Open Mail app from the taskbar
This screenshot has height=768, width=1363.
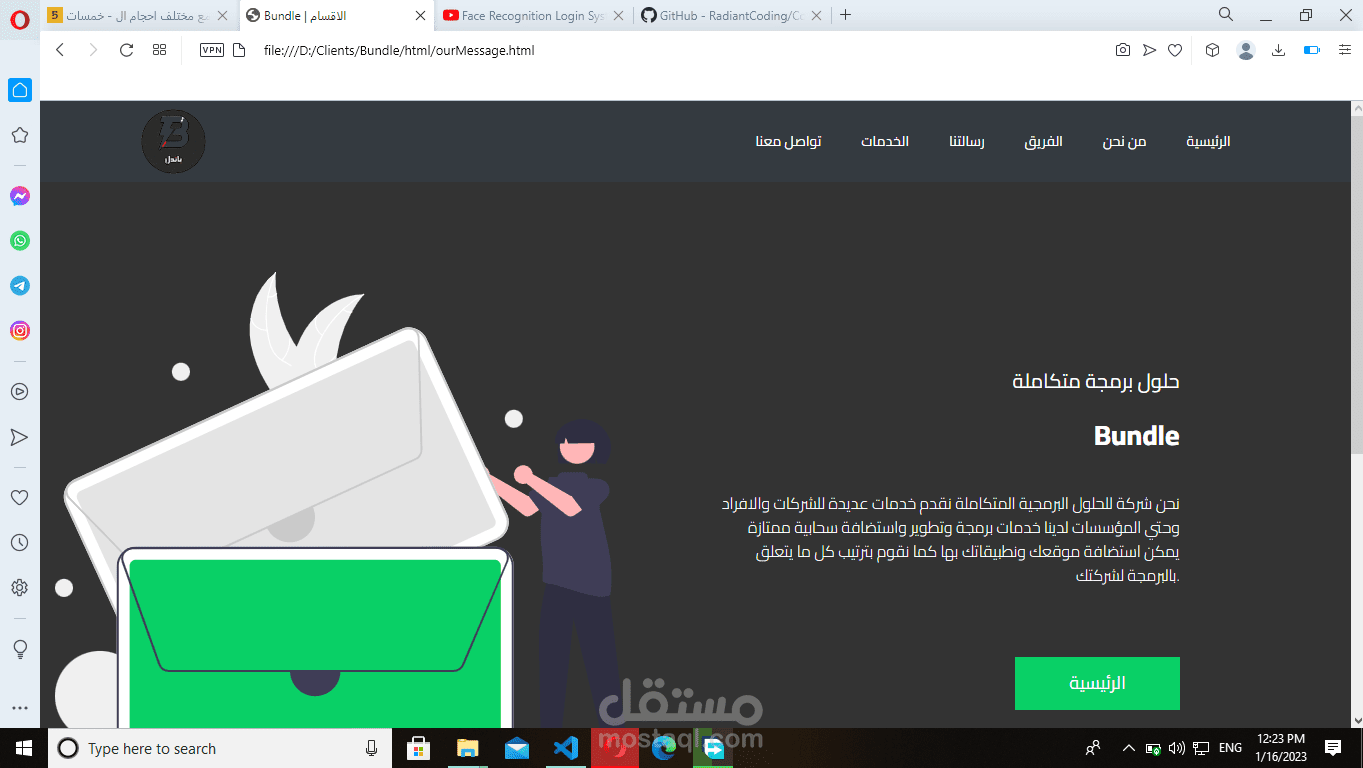tap(516, 748)
